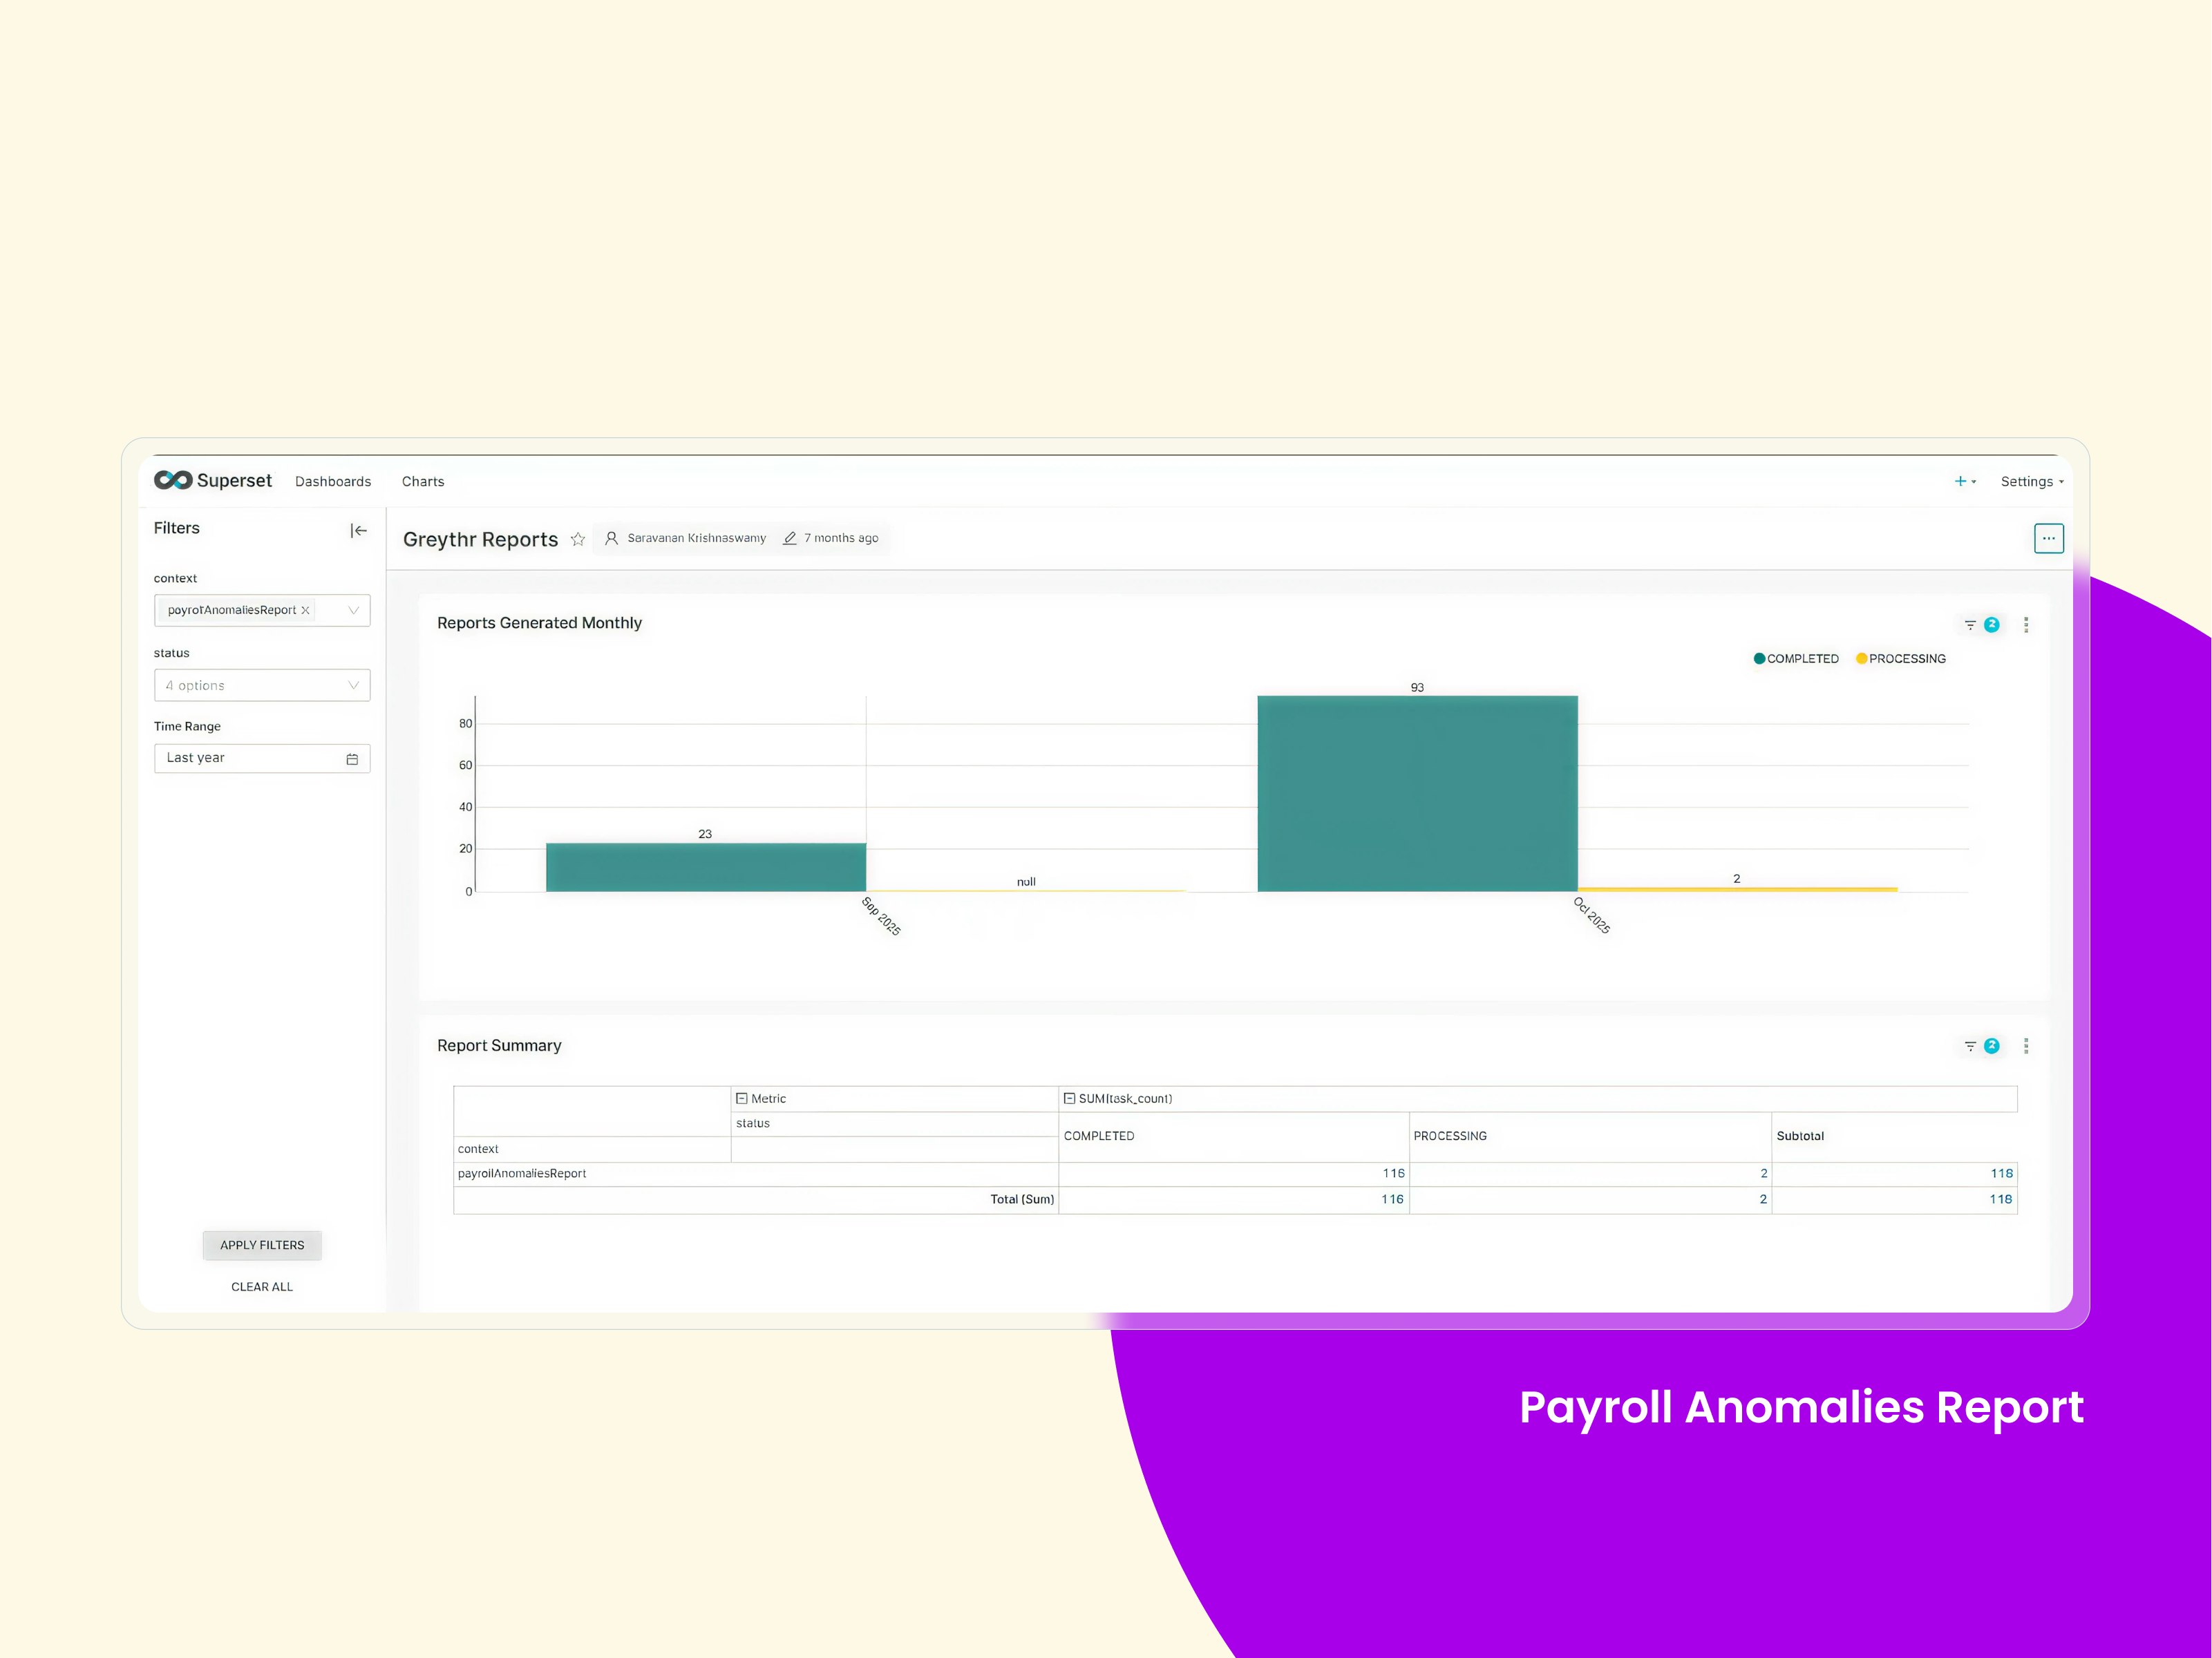
Task: Collapse the Filters sidebar panel
Action: coord(358,531)
